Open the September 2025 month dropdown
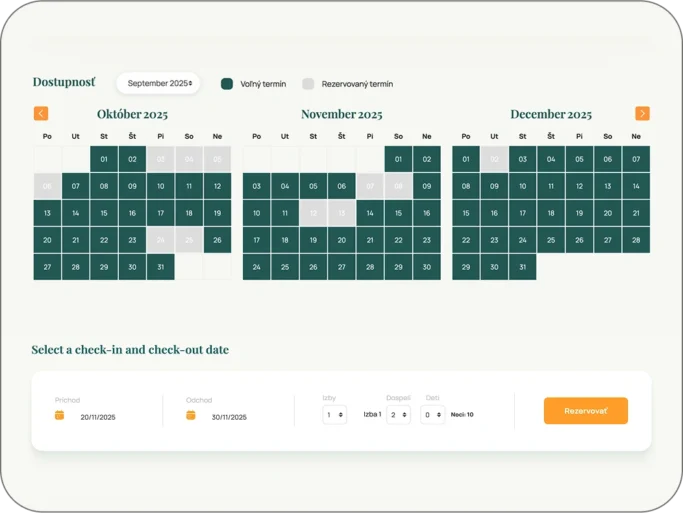Image resolution: width=683 pixels, height=513 pixels. tap(158, 83)
